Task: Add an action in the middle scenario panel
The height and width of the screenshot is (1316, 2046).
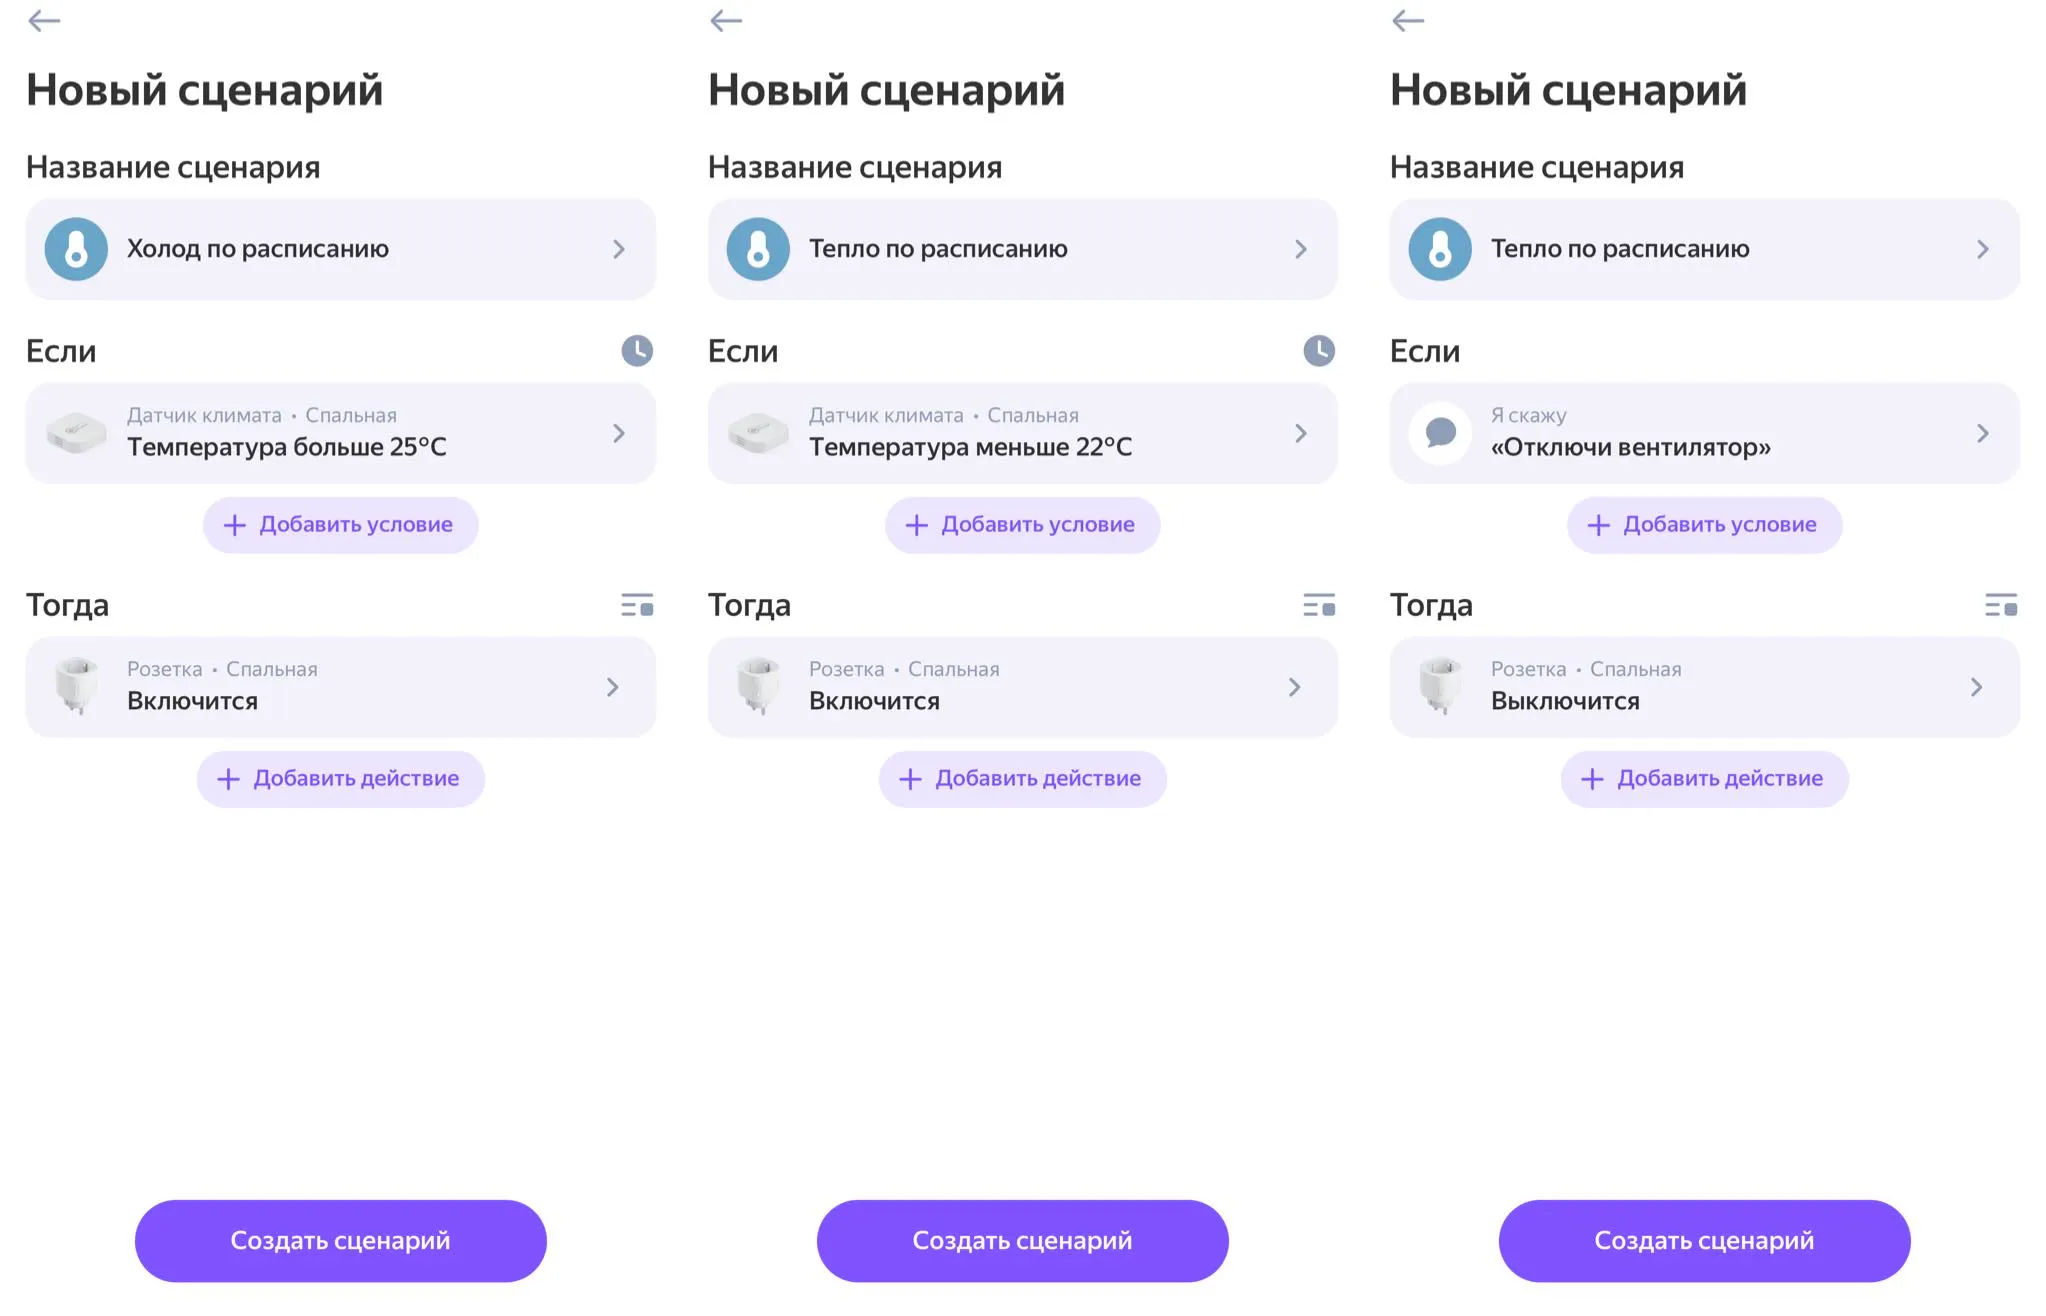Action: [1022, 779]
